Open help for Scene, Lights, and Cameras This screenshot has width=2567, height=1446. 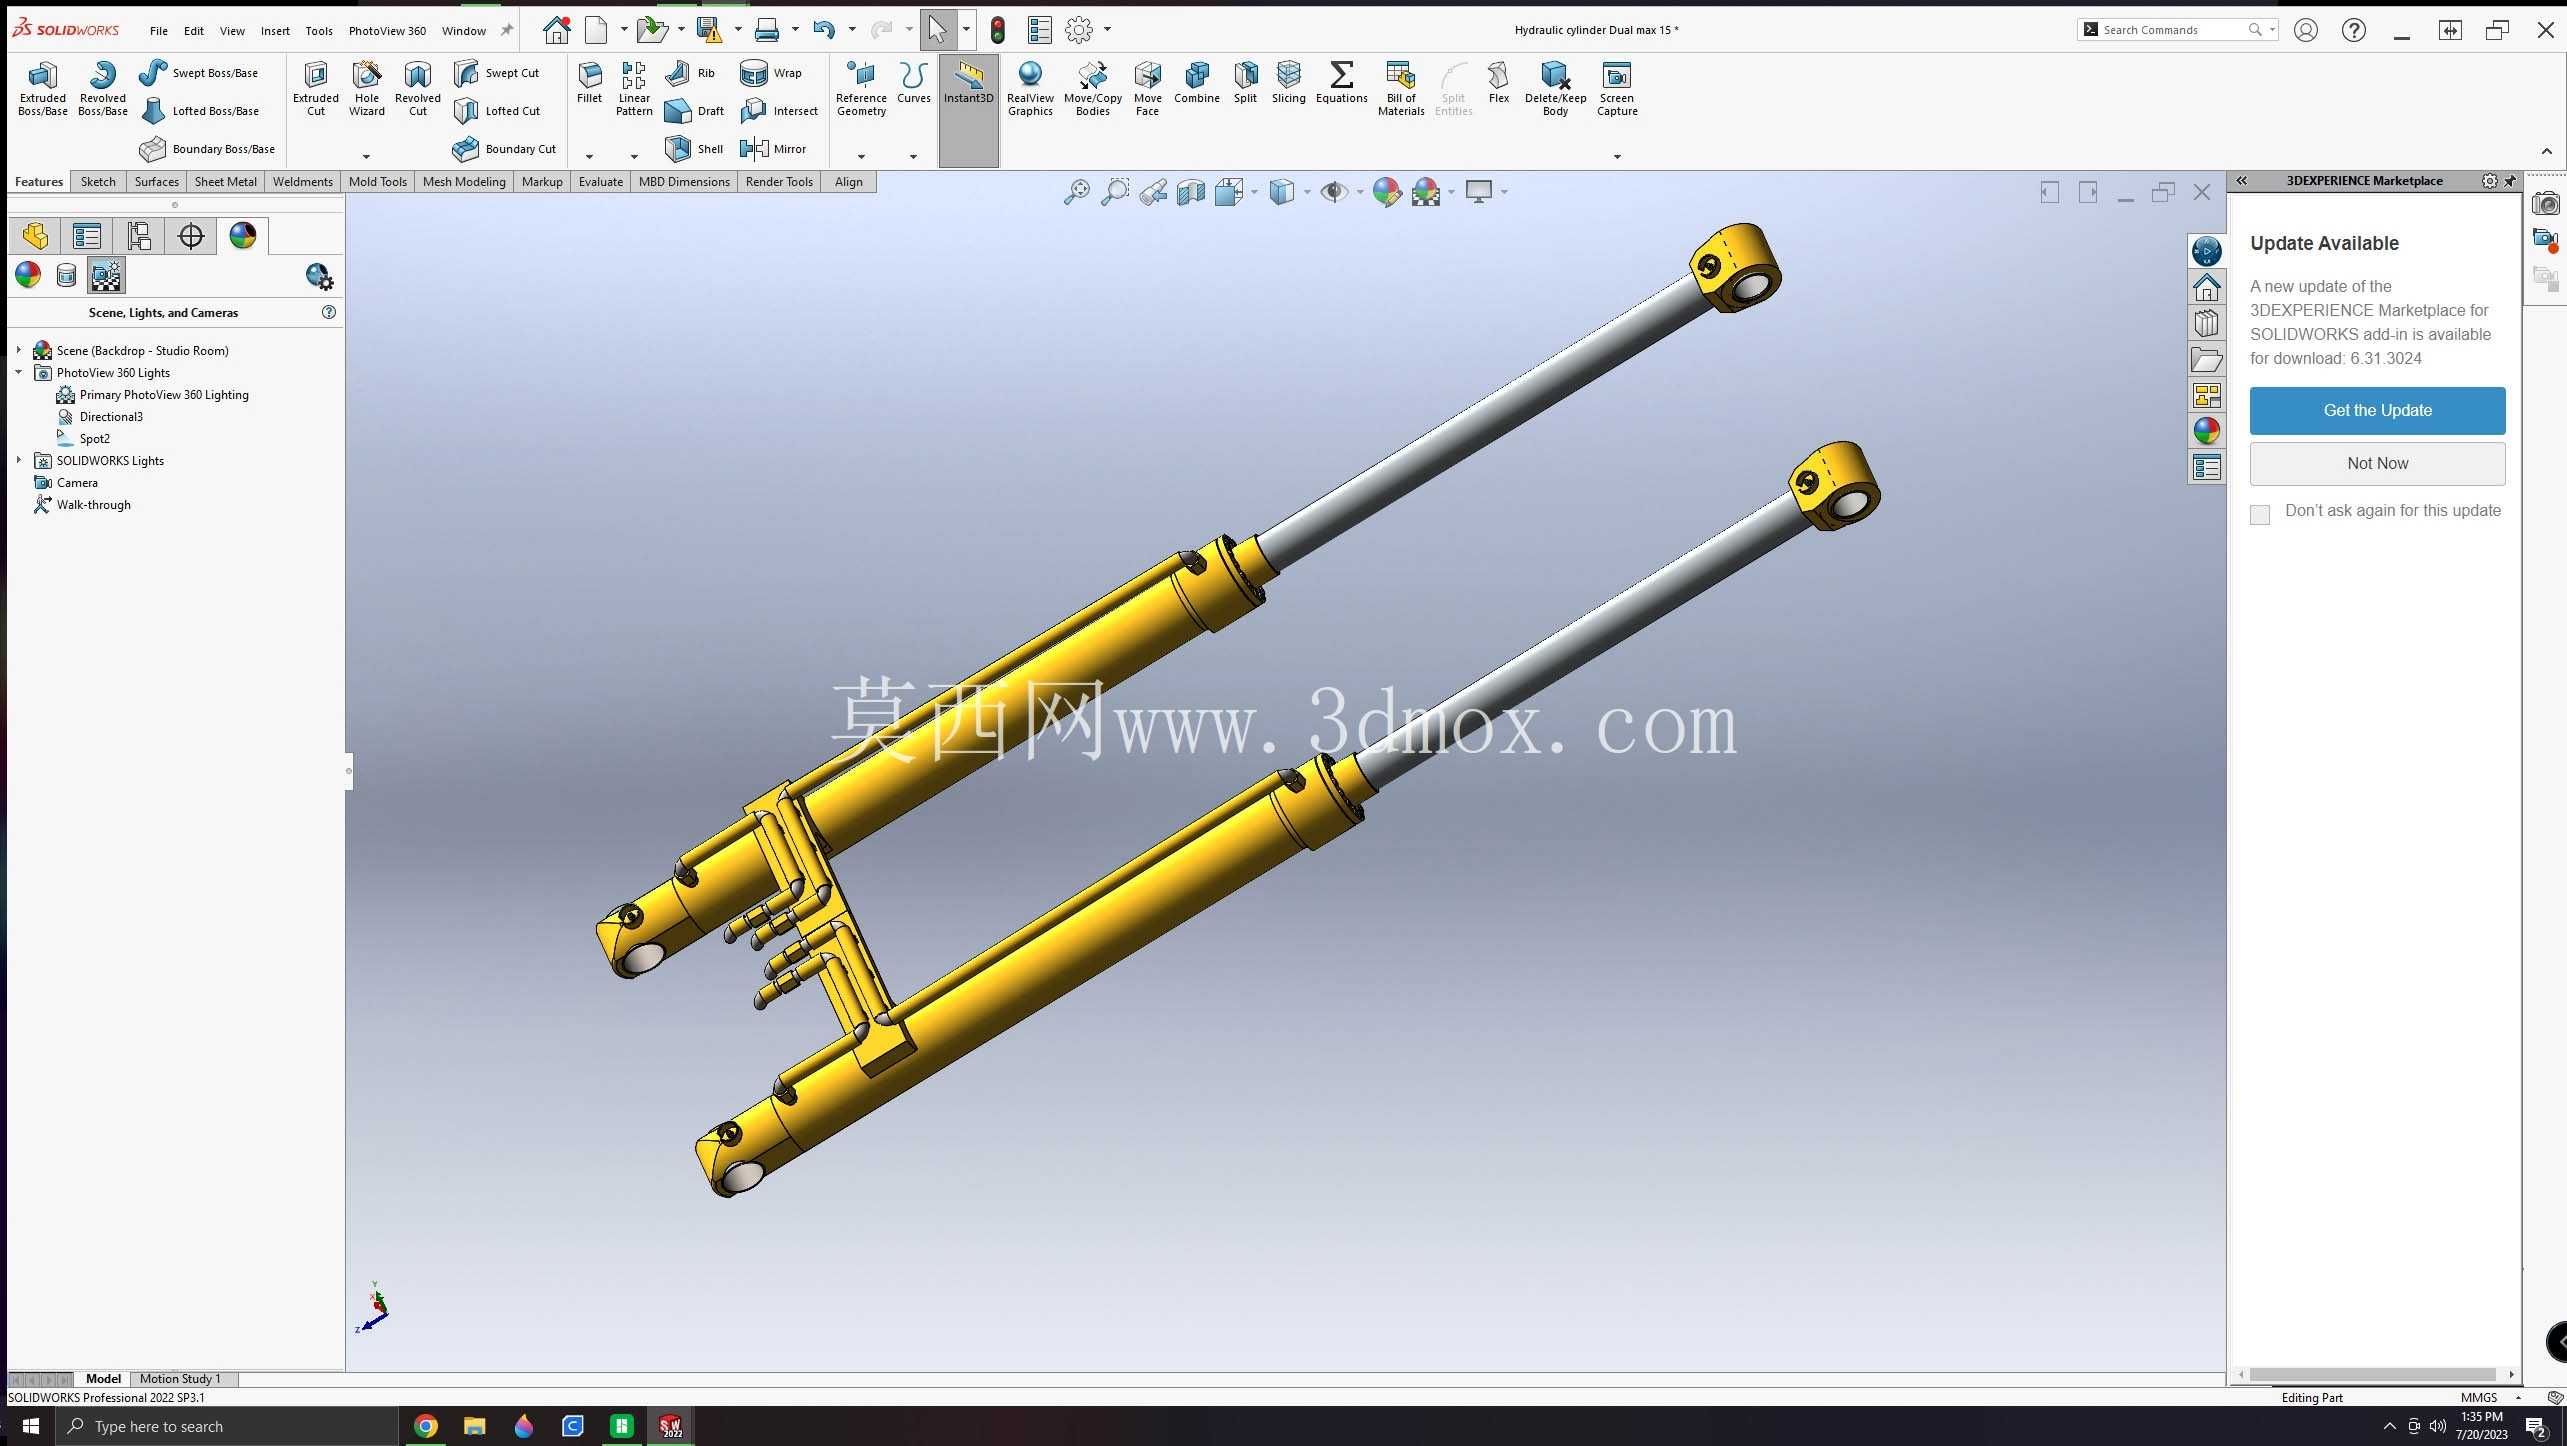[329, 312]
